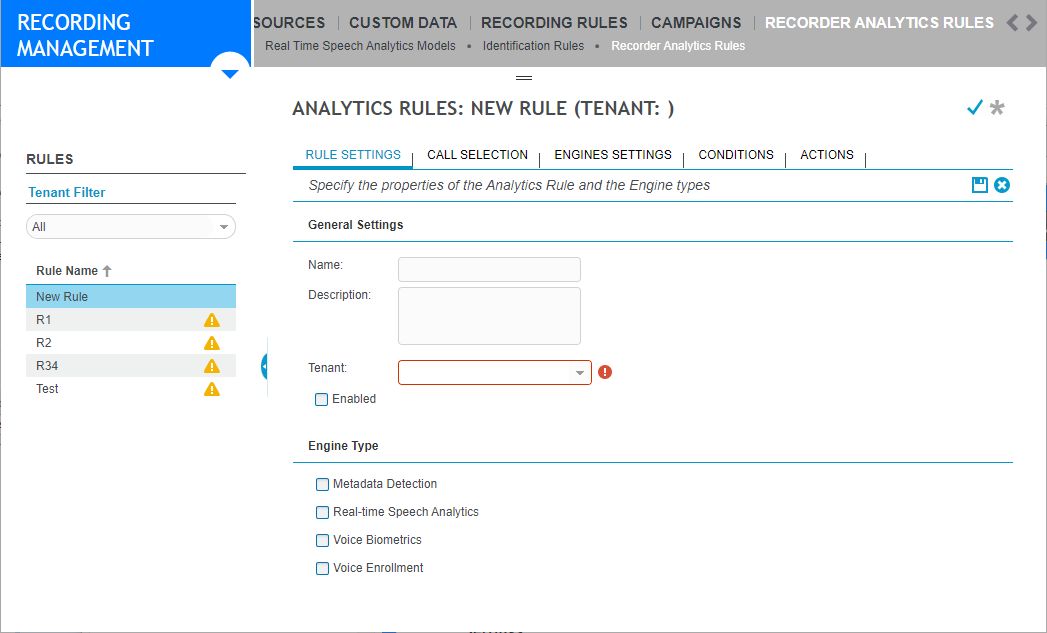Viewport: 1047px width, 633px height.
Task: Click the blue X cancel icon
Action: (x=1003, y=185)
